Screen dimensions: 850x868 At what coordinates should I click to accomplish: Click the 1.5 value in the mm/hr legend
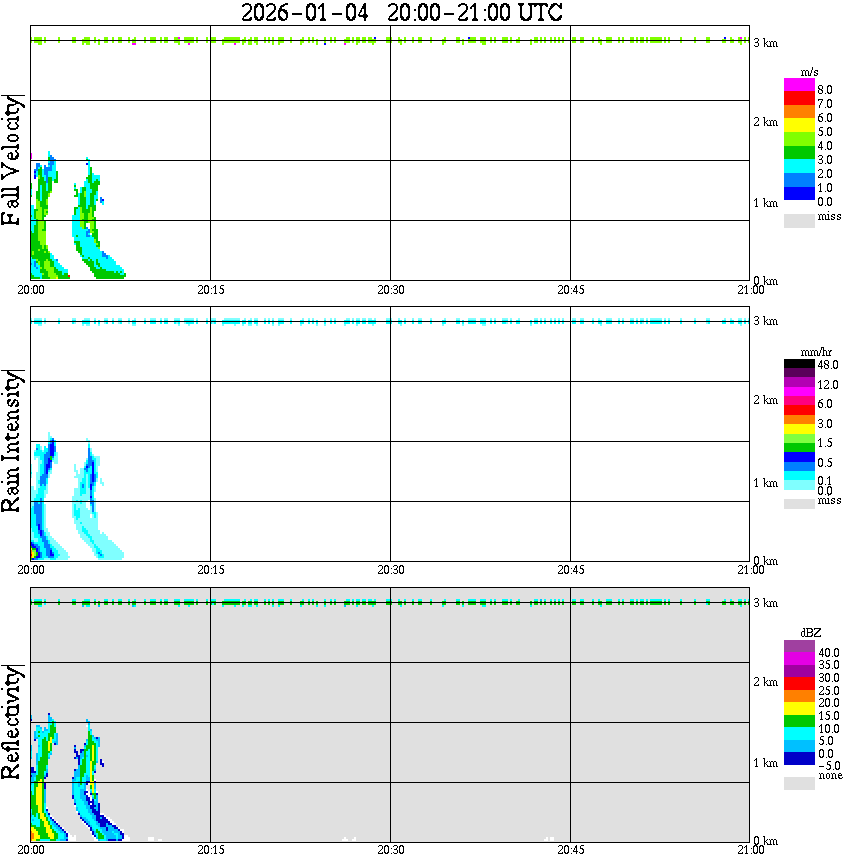coord(825,443)
